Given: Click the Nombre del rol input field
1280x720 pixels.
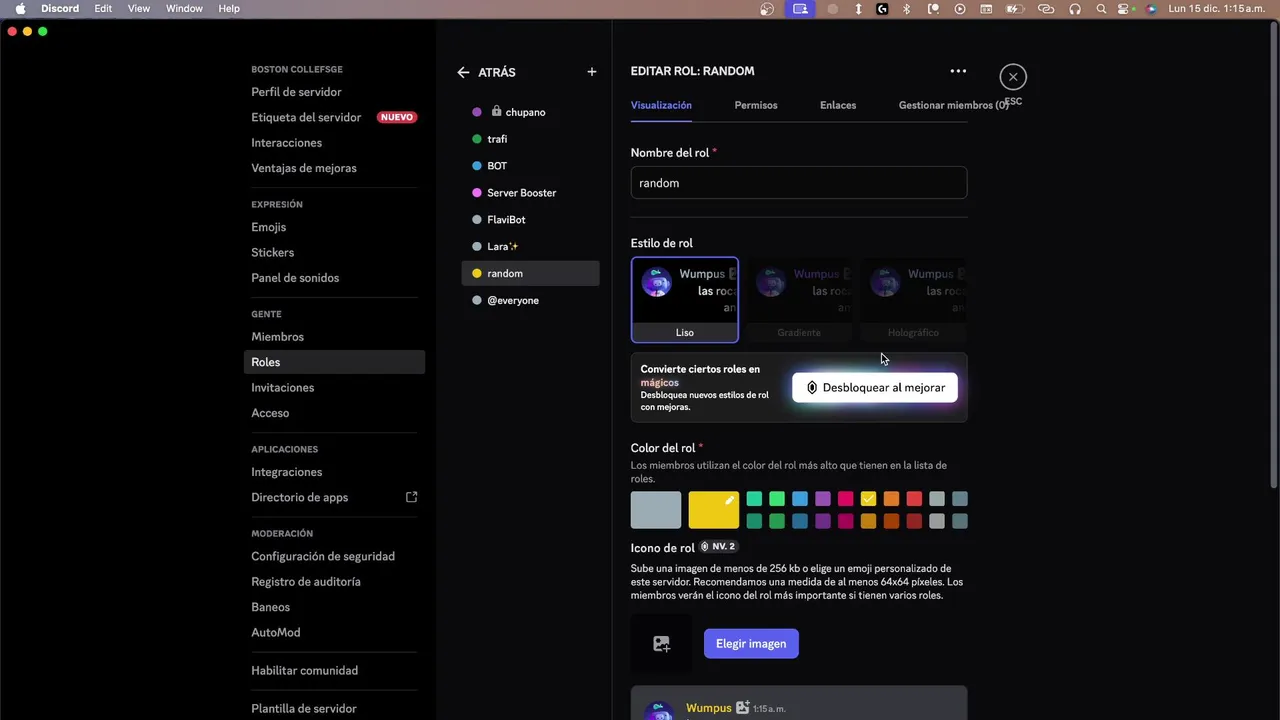Looking at the screenshot, I should [x=799, y=183].
